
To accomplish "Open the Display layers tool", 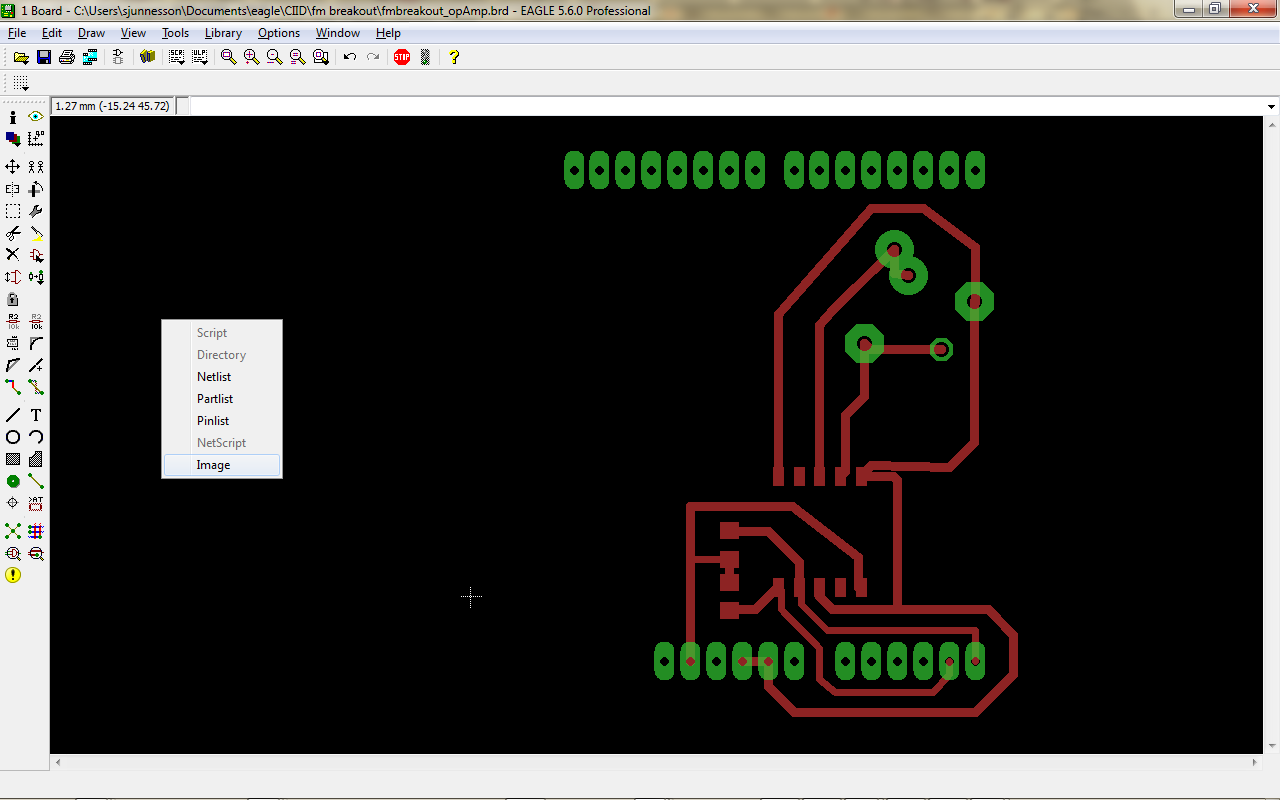I will coord(13,139).
